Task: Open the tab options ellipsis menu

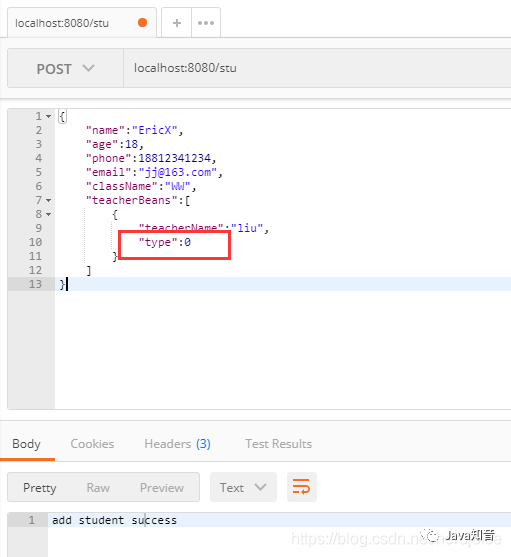Action: (x=206, y=23)
